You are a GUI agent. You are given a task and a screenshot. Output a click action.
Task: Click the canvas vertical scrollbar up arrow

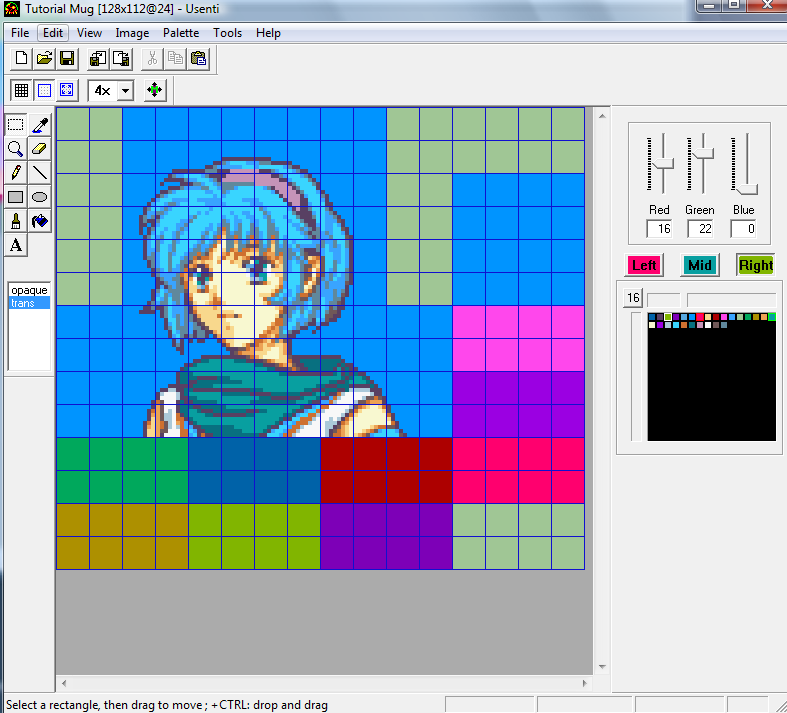point(602,116)
